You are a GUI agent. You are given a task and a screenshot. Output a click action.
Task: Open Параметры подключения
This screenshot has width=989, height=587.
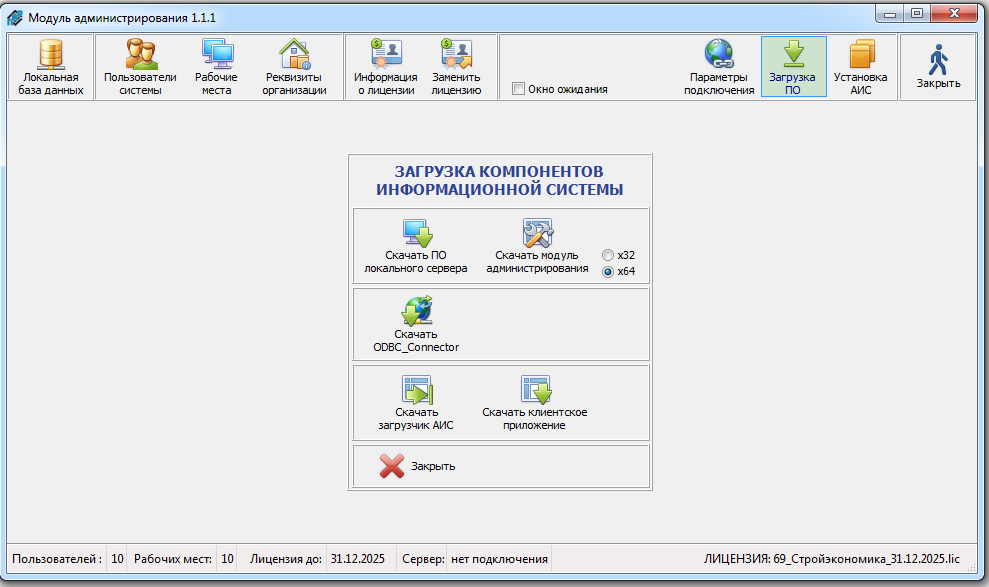(719, 67)
